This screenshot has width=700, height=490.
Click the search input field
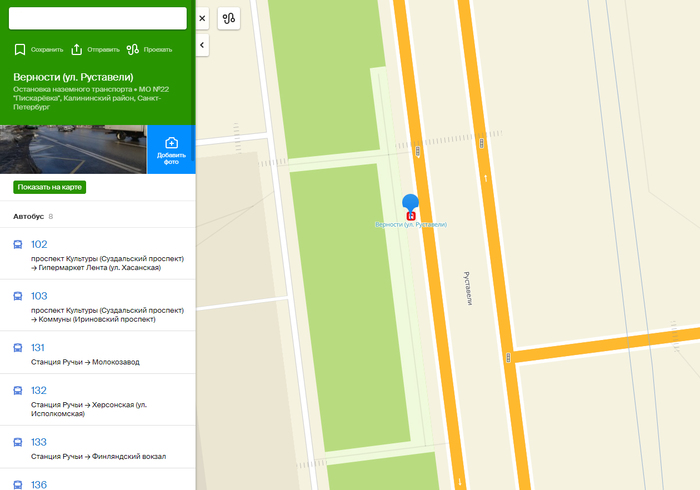pos(97,18)
